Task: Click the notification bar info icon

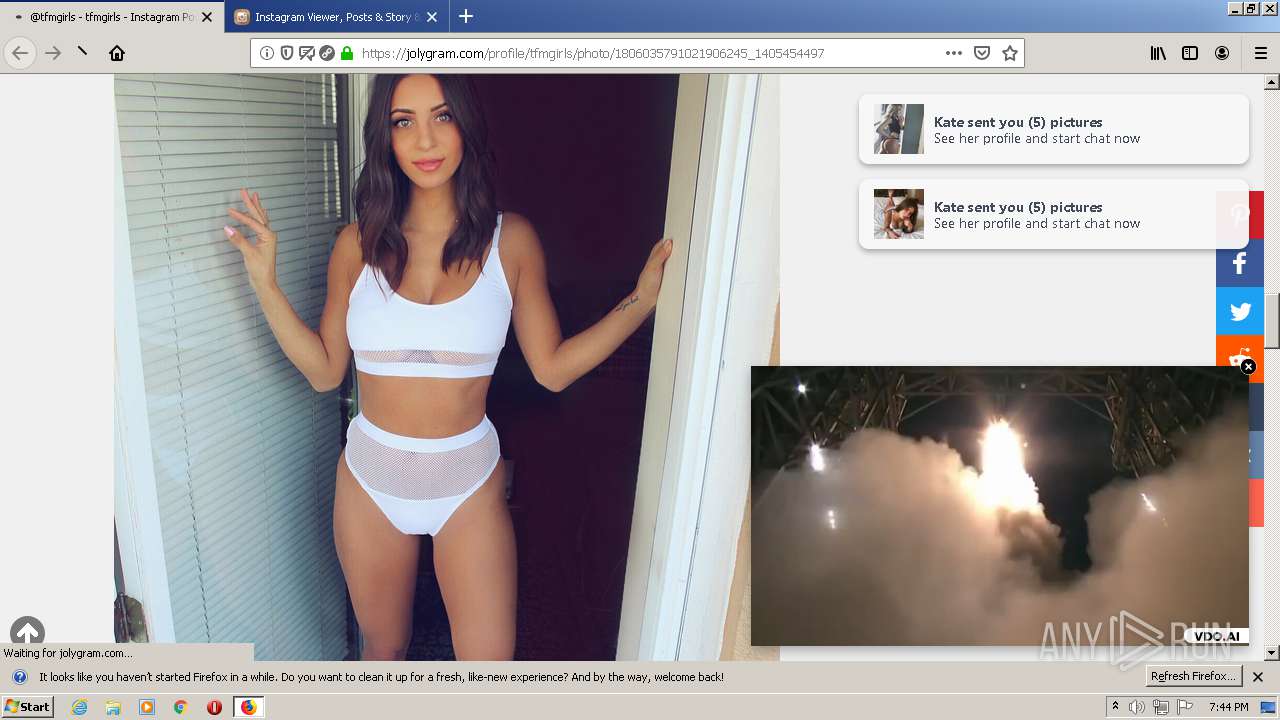Action: tap(19, 677)
